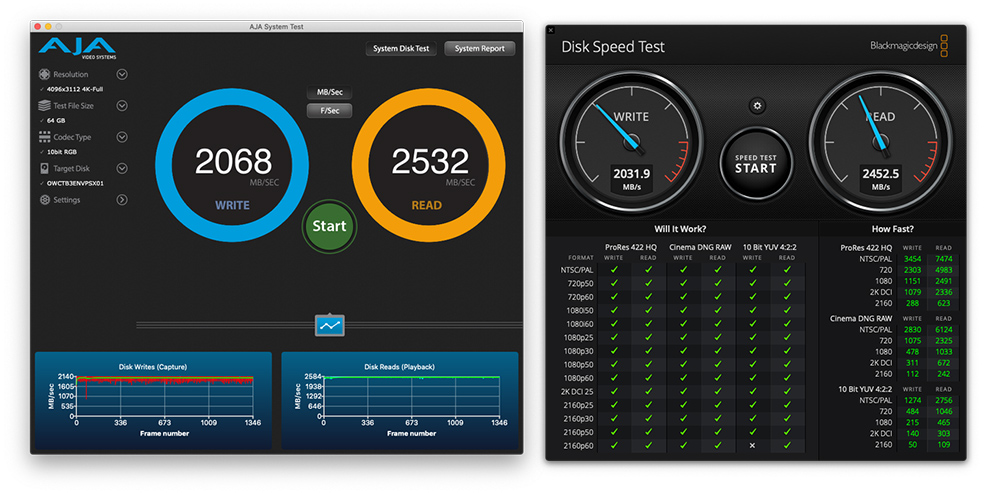
Task: Click Speed Test Start in Blackmagic
Action: coord(756,163)
